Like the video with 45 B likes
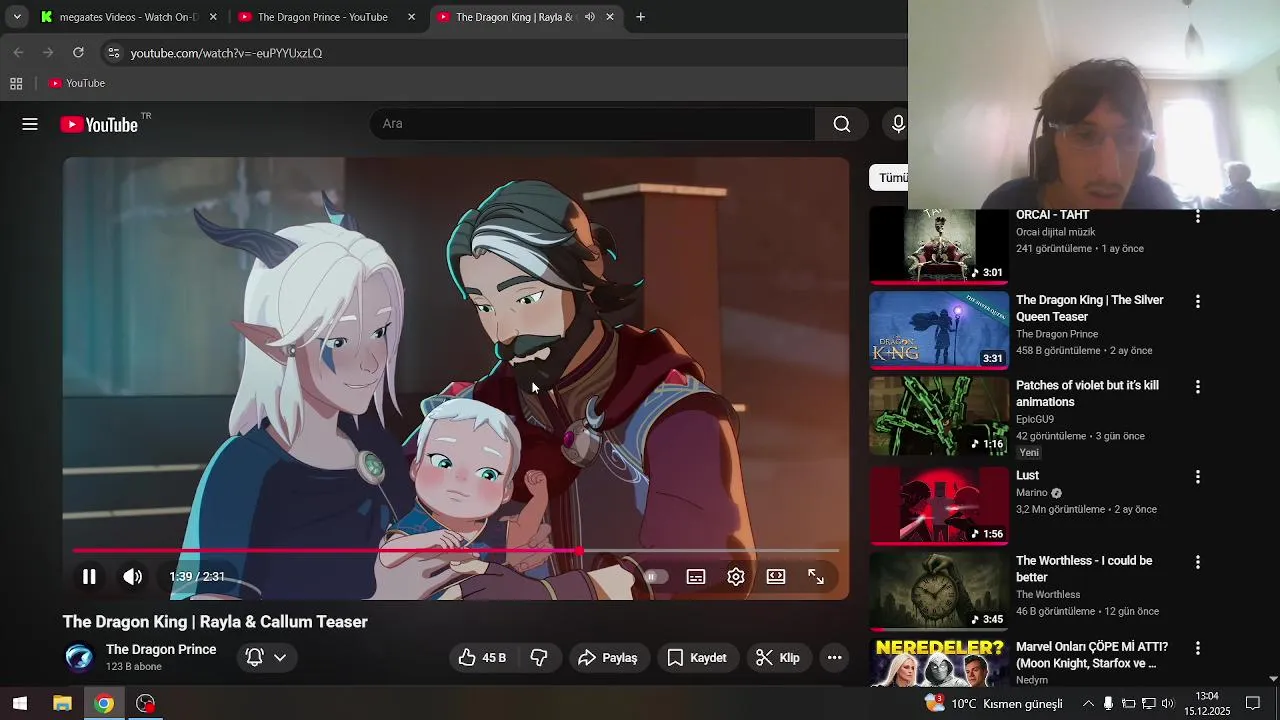Image resolution: width=1280 pixels, height=720 pixels. [482, 658]
